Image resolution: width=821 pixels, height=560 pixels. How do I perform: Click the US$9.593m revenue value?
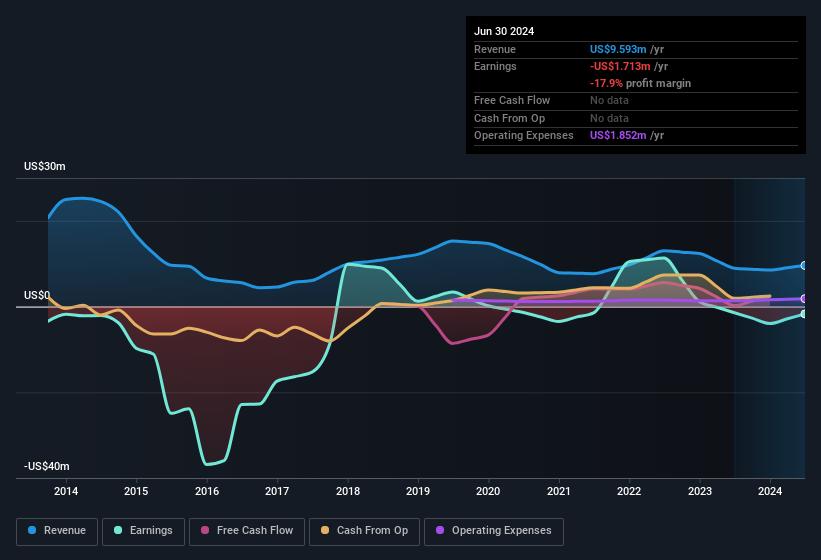[x=618, y=49]
